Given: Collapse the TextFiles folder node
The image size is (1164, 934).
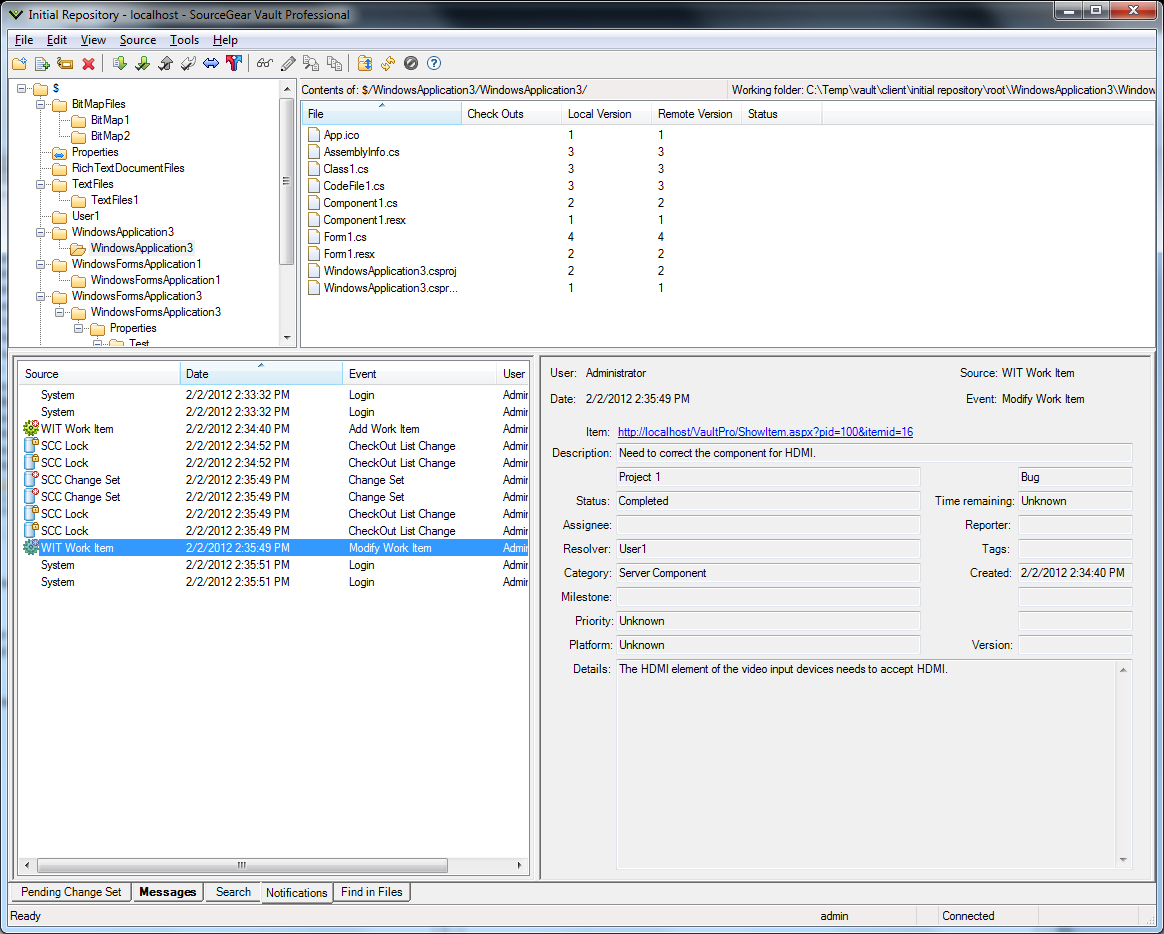Looking at the screenshot, I should point(41,184).
